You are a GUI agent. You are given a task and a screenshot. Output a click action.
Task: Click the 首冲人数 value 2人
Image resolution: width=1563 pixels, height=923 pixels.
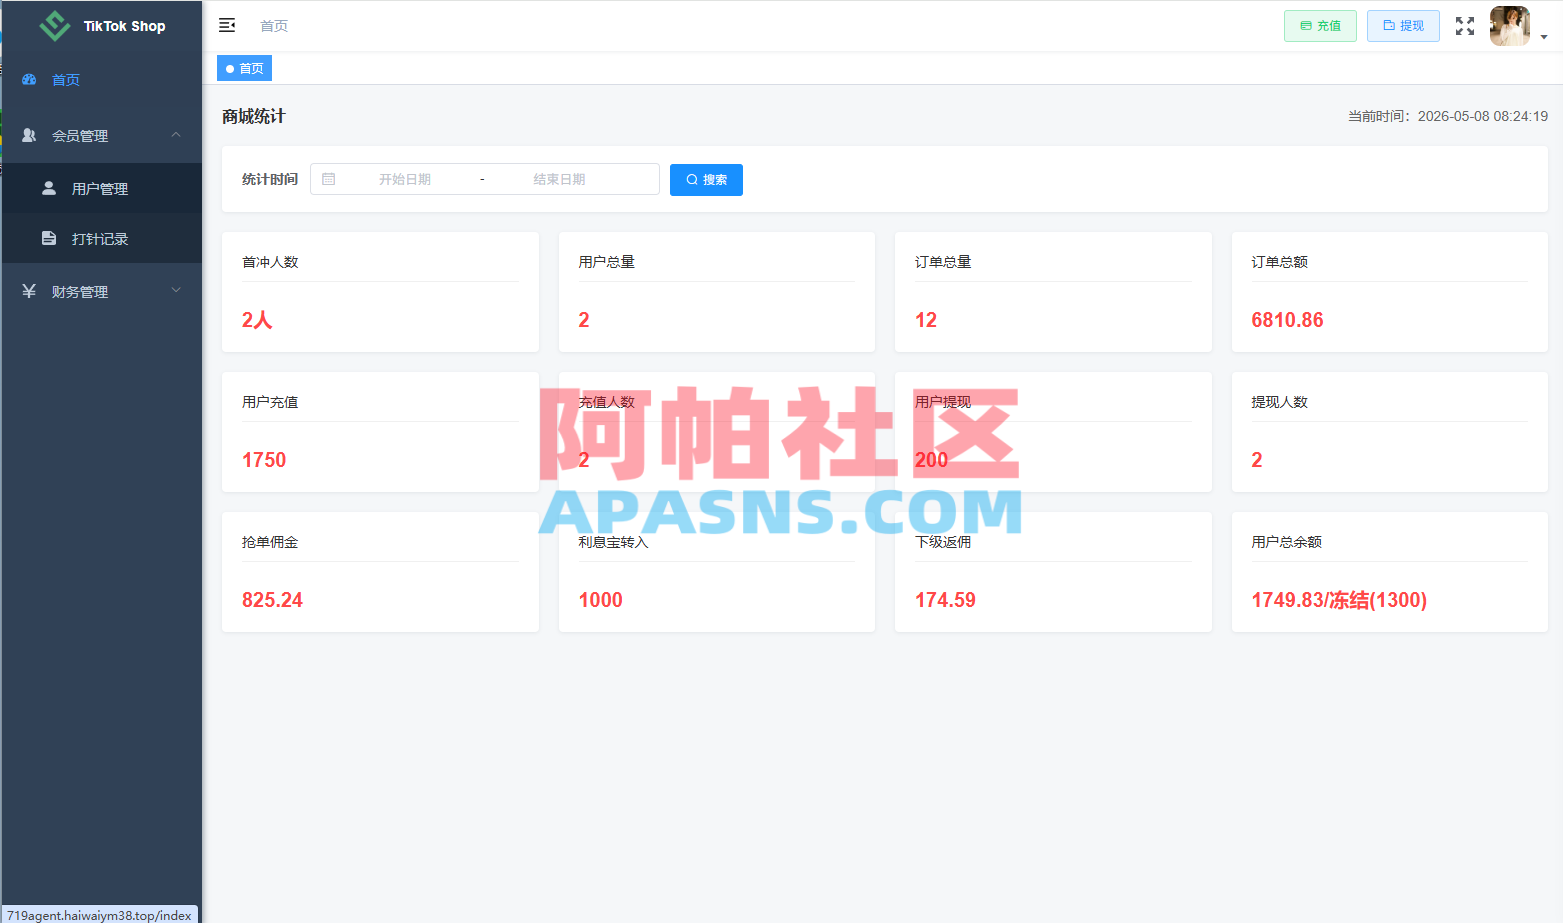pyautogui.click(x=257, y=320)
